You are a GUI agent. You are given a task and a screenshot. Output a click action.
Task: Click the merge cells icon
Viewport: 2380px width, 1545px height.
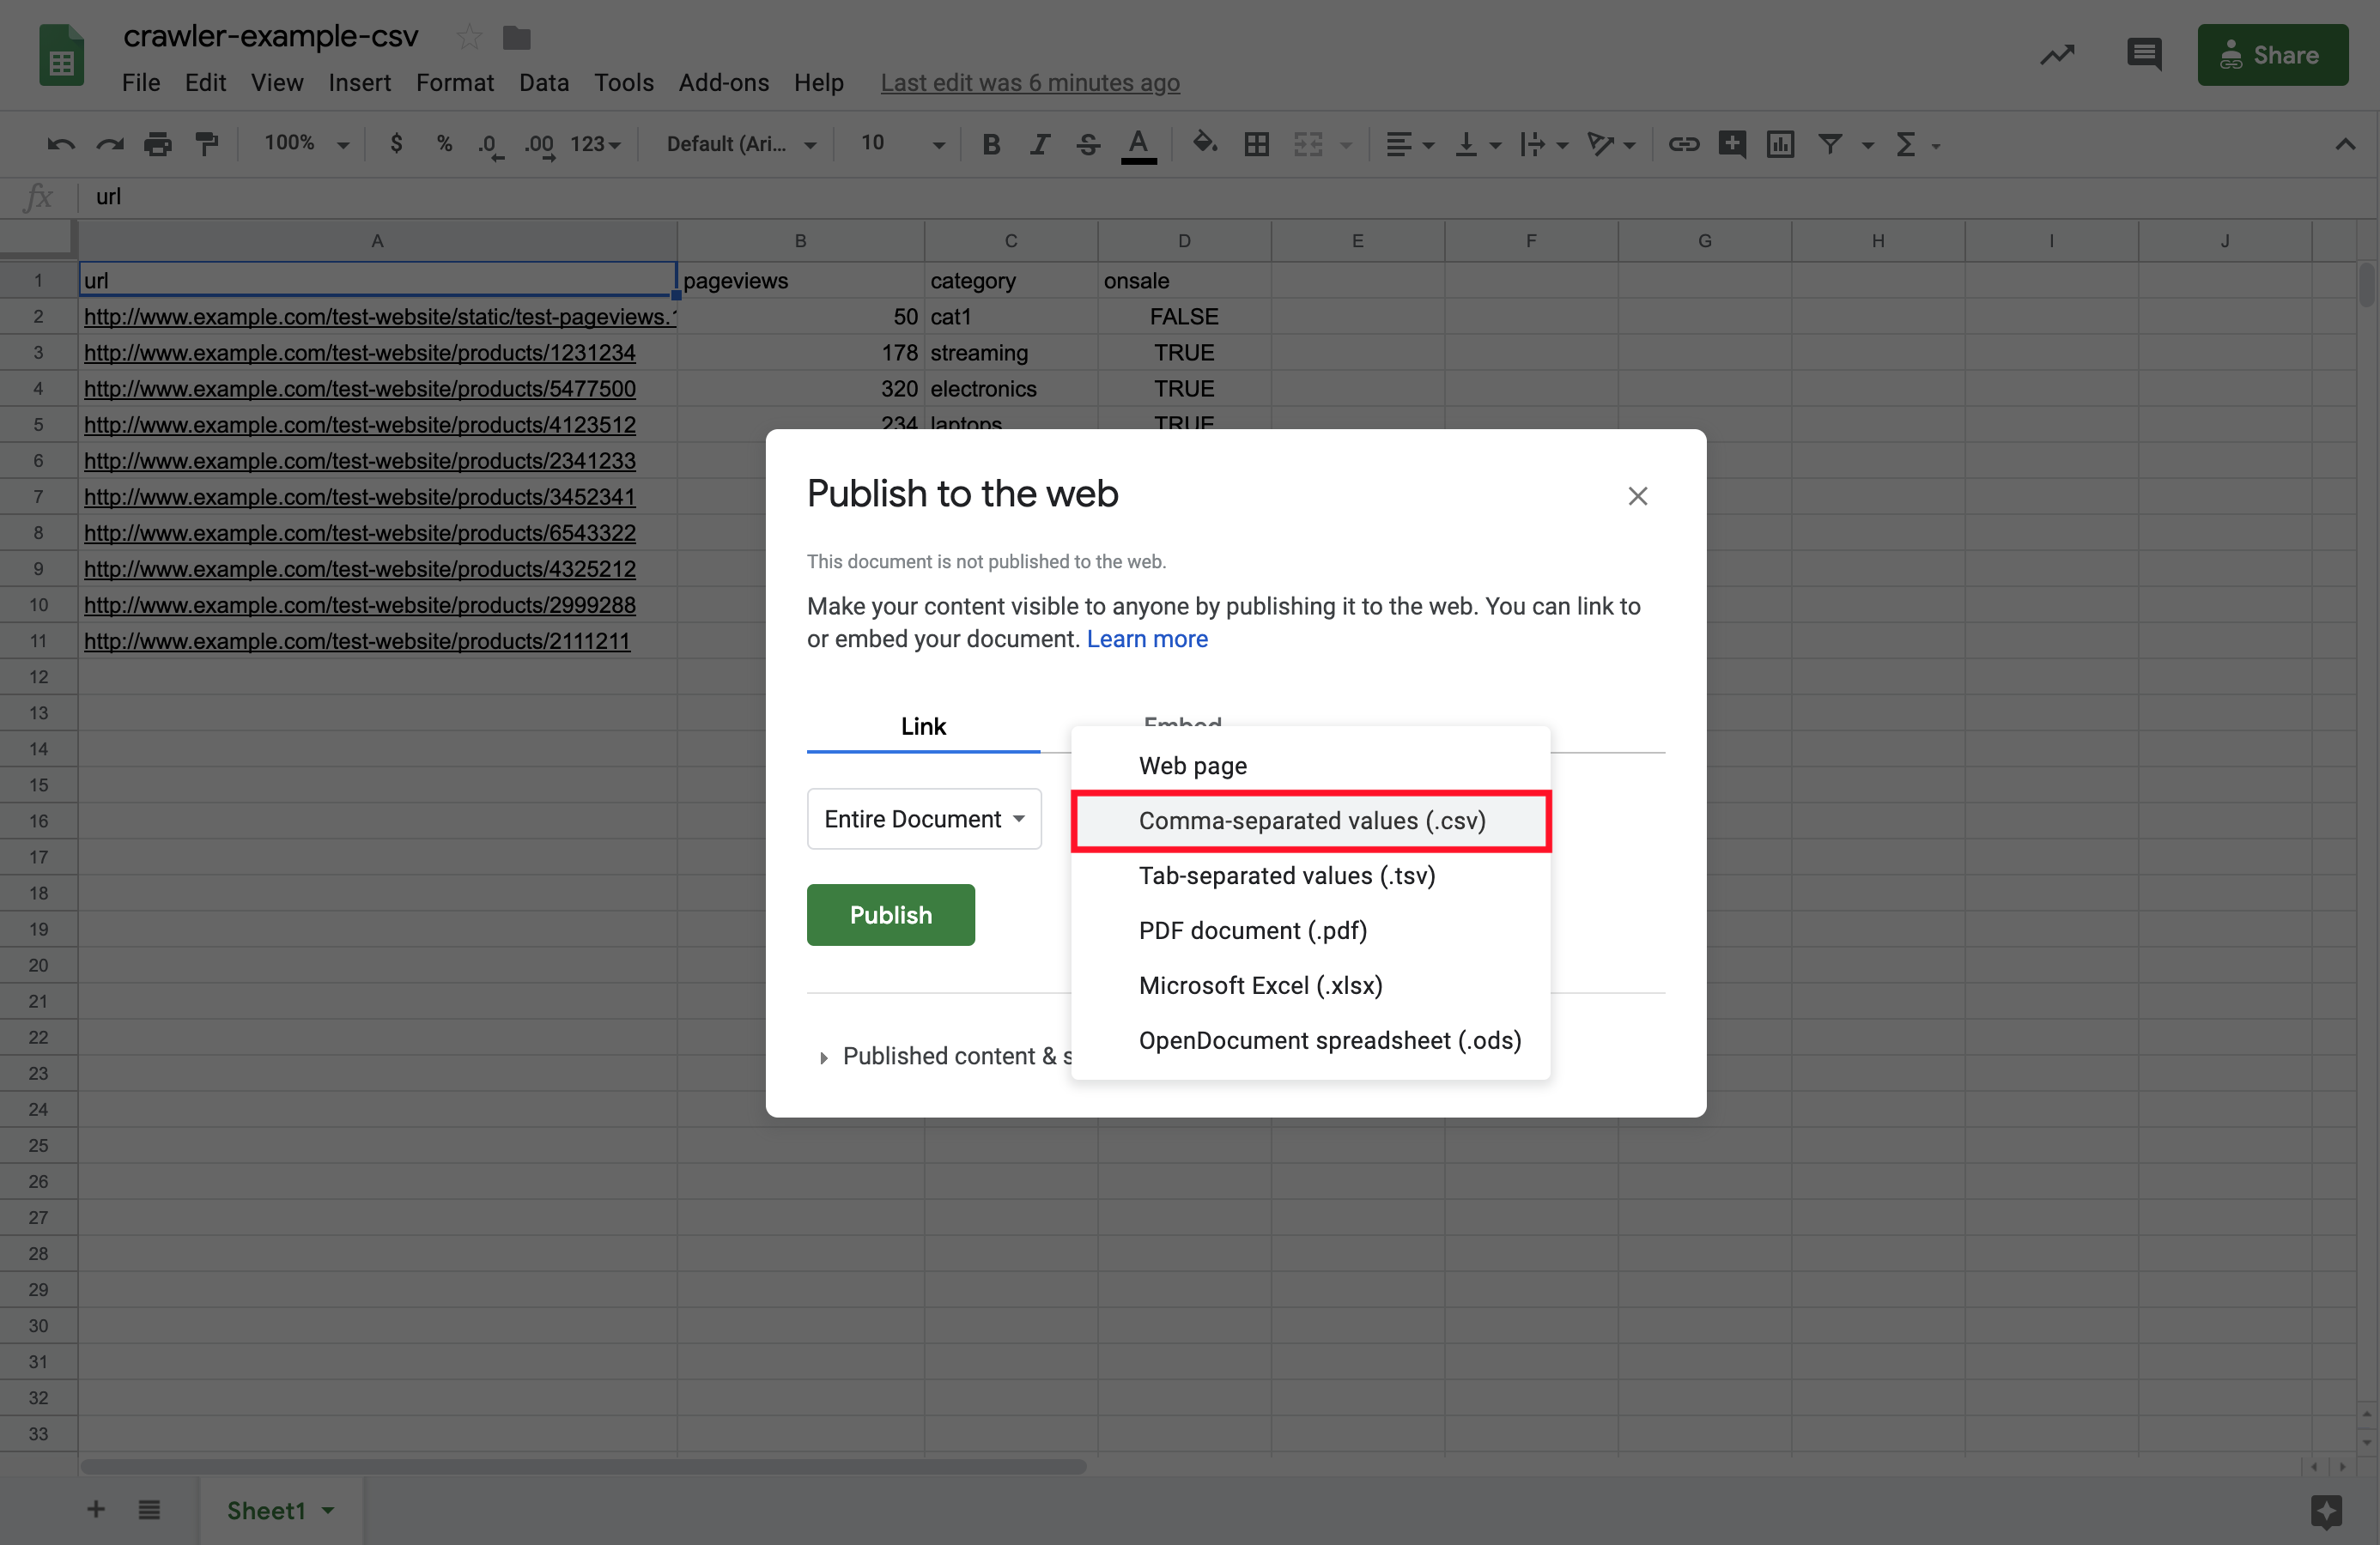point(1309,142)
